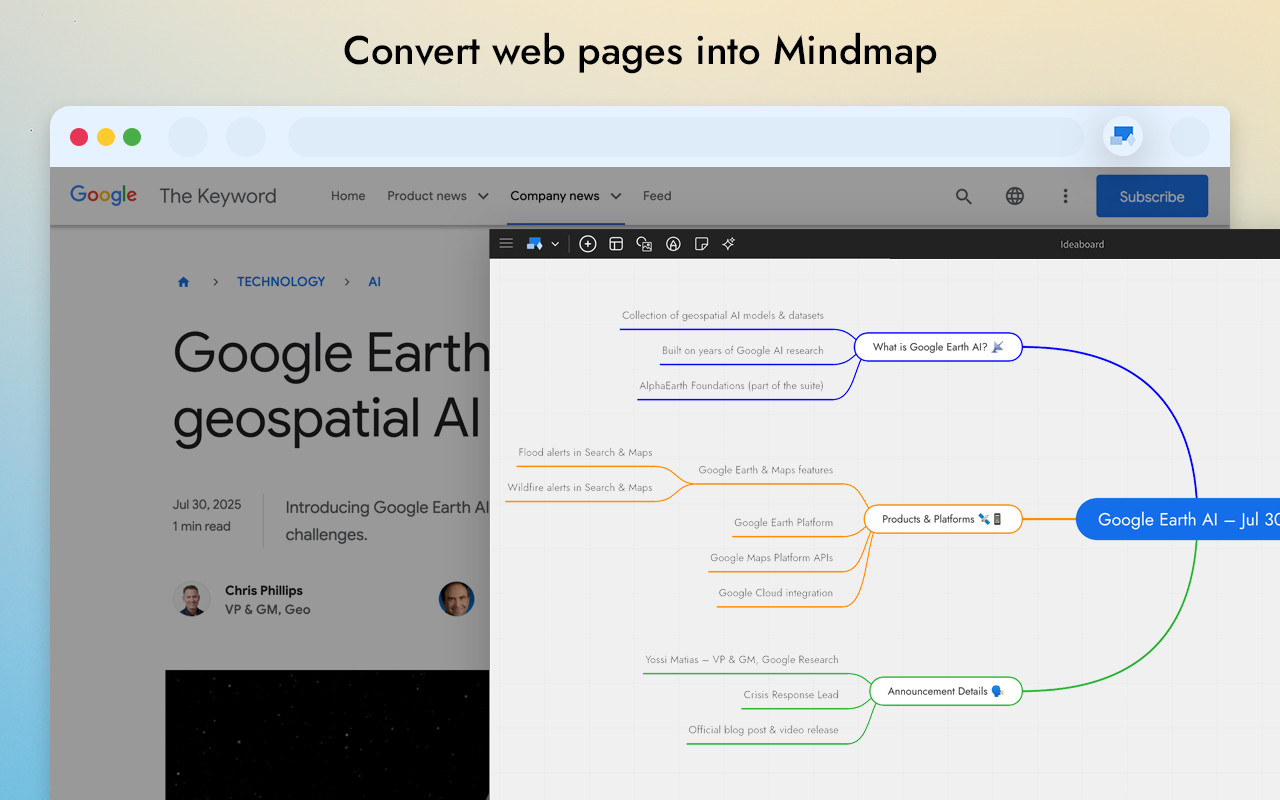Click 'Wildfire alerts in Search & Maps'
The width and height of the screenshot is (1280, 800).
tap(580, 488)
